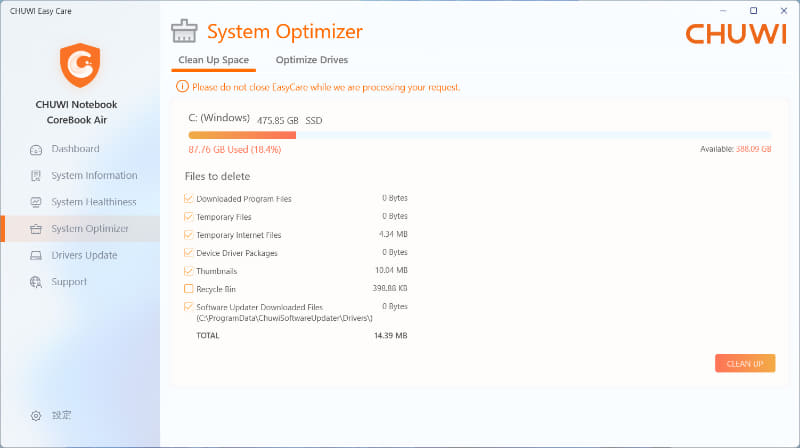
Task: Click the '4.34 MB' size value
Action: (x=393, y=234)
